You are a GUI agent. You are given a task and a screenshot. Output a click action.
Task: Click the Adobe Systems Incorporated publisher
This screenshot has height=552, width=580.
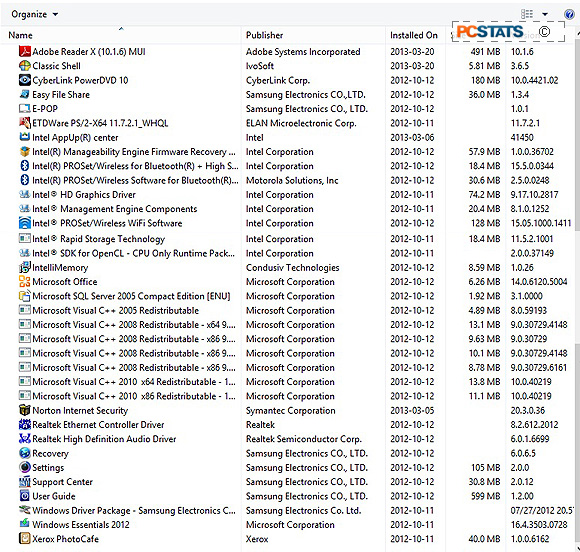pyautogui.click(x=303, y=51)
